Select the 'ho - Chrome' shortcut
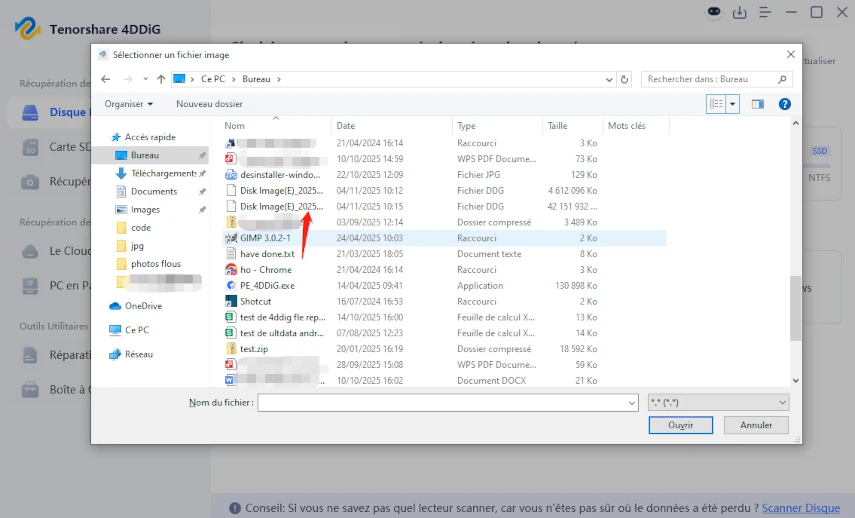Viewport: 855px width, 518px height. pyautogui.click(x=266, y=269)
